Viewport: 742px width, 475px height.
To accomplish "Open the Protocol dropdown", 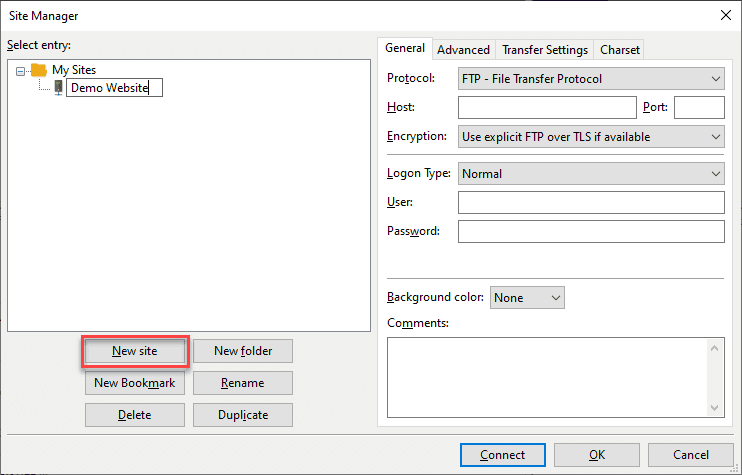I will (591, 79).
